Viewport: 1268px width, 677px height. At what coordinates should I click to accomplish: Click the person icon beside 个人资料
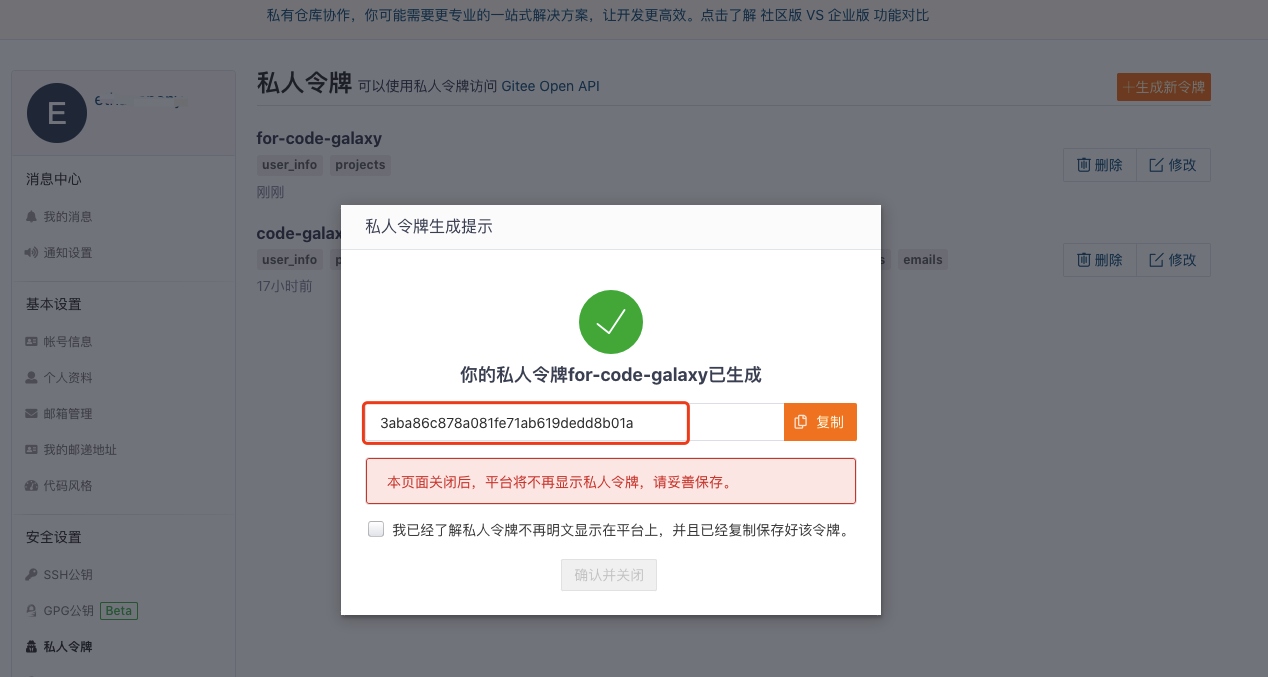click(31, 377)
